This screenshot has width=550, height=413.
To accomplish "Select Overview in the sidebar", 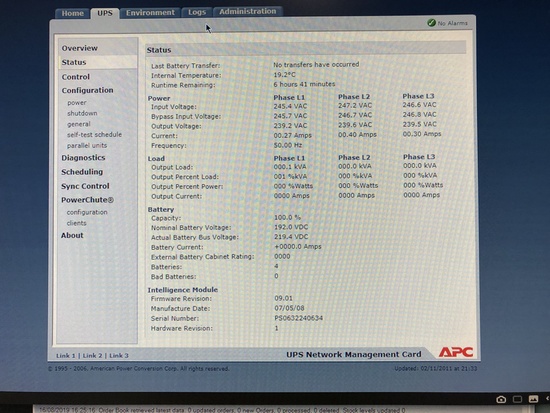I will coord(80,48).
